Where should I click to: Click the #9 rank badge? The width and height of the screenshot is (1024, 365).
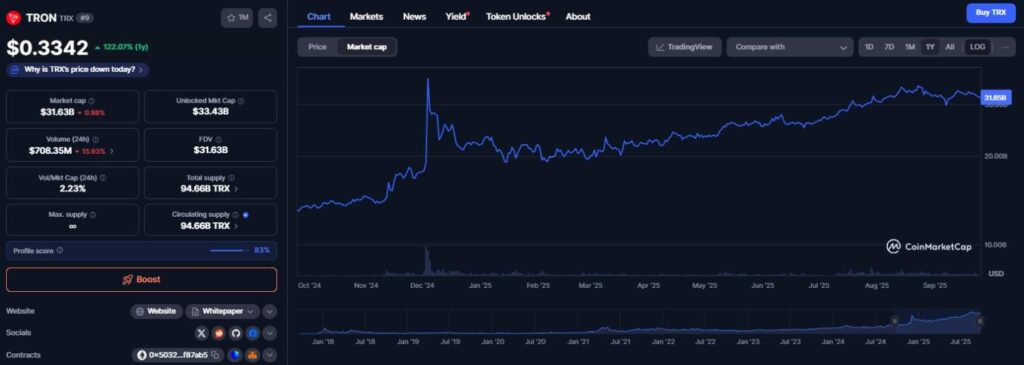tap(85, 18)
